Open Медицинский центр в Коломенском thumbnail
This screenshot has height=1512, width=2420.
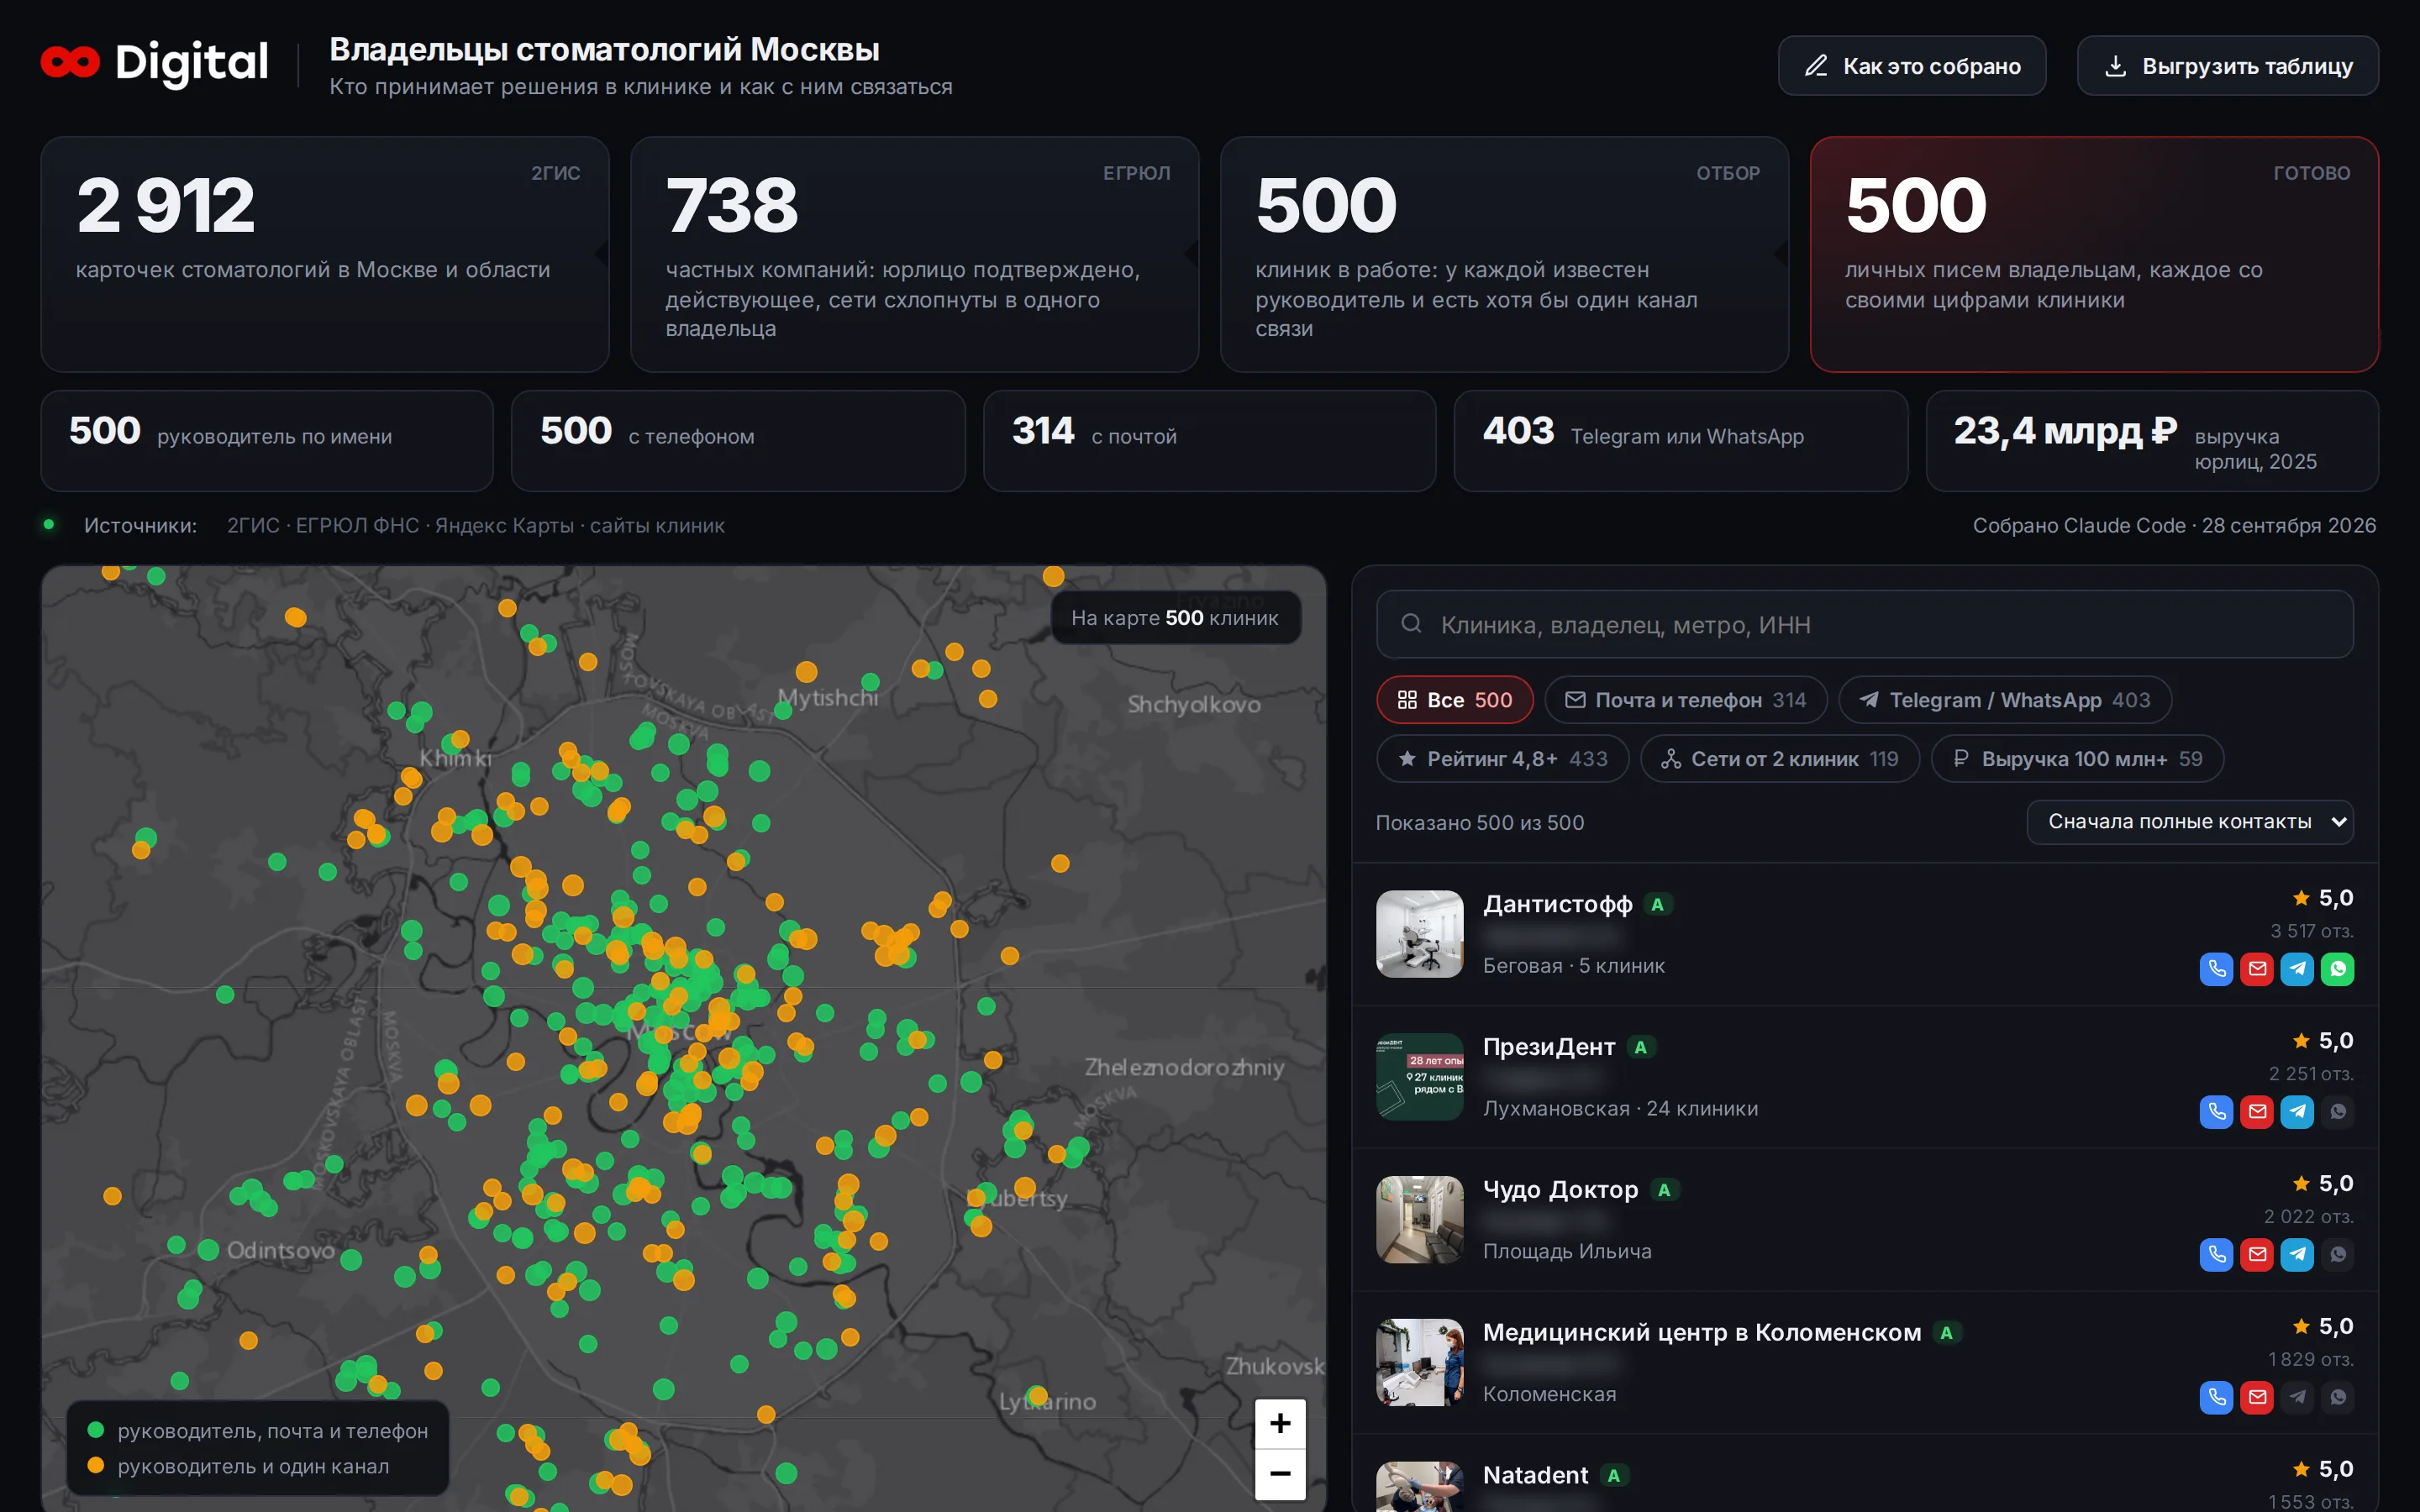1419,1363
